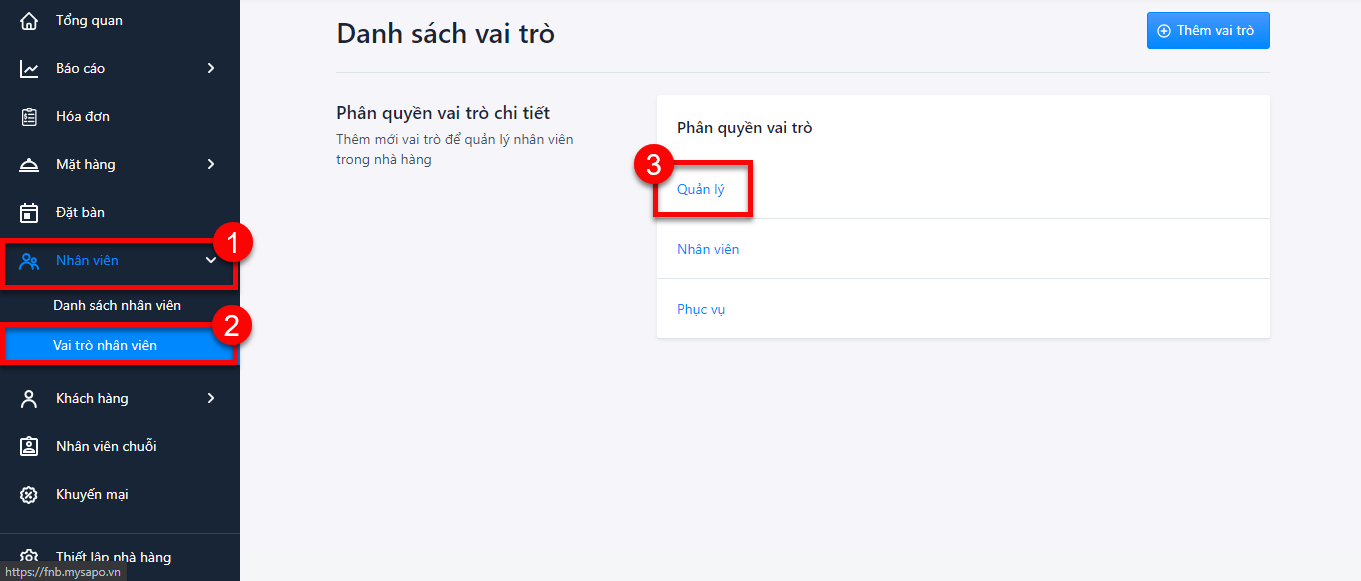Click the Thêm mới vai trò description text
The height and width of the screenshot is (581, 1361).
tap(455, 149)
